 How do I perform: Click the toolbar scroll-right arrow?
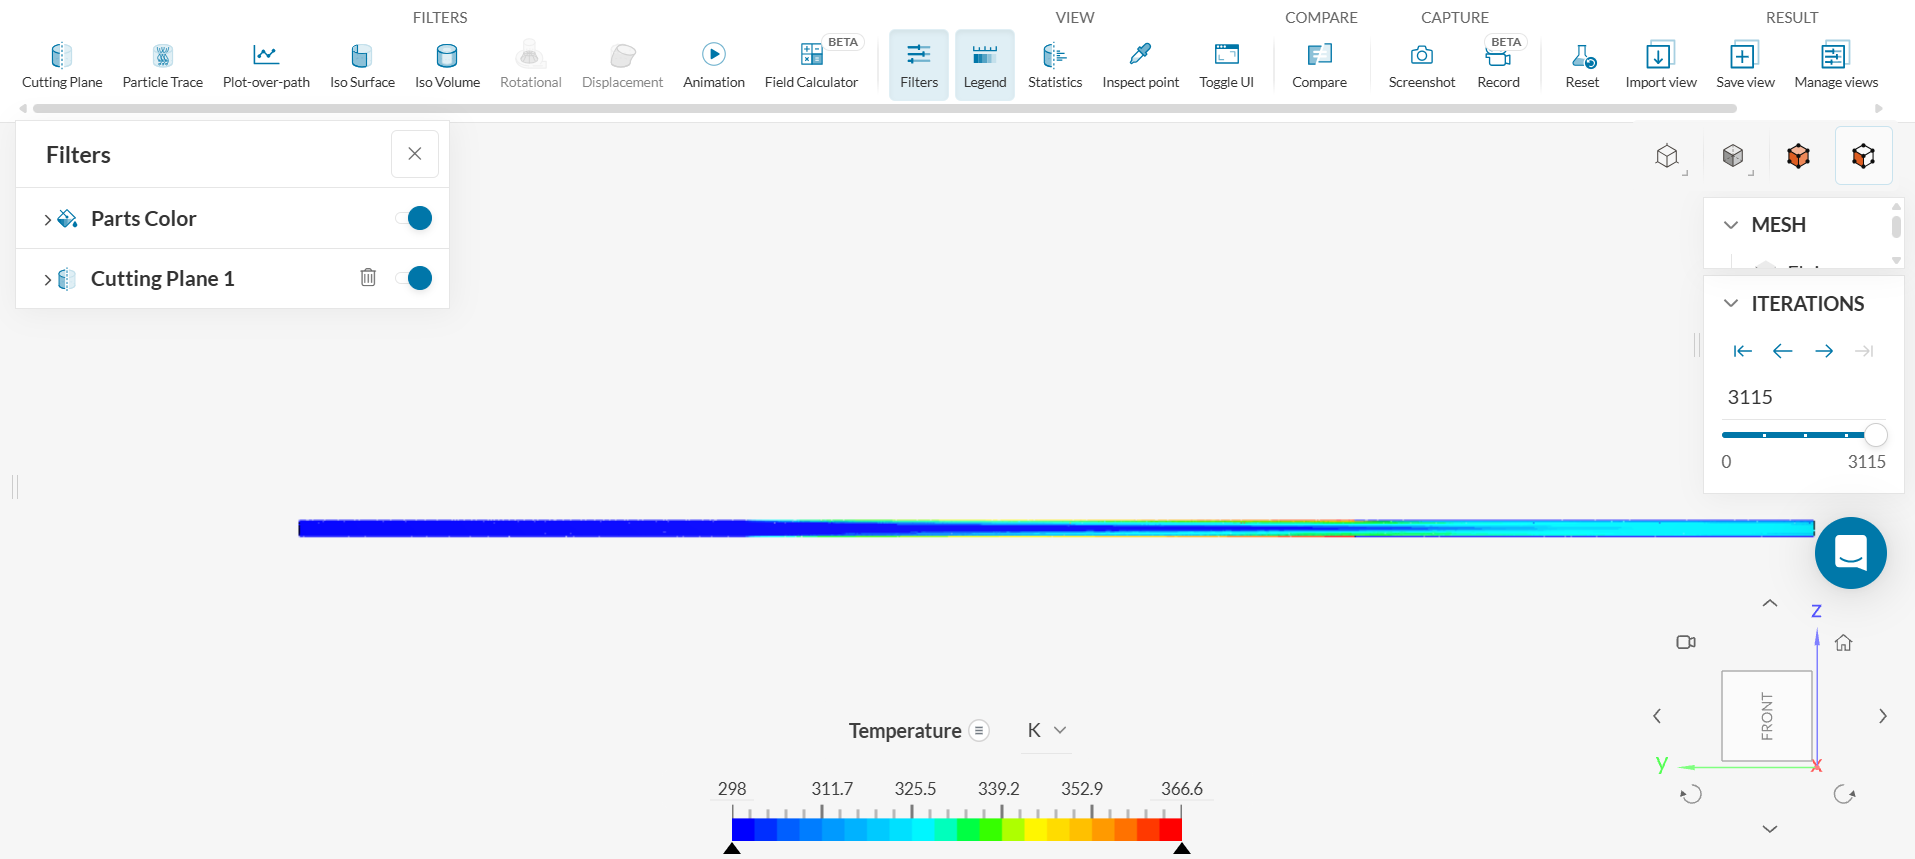[1879, 108]
